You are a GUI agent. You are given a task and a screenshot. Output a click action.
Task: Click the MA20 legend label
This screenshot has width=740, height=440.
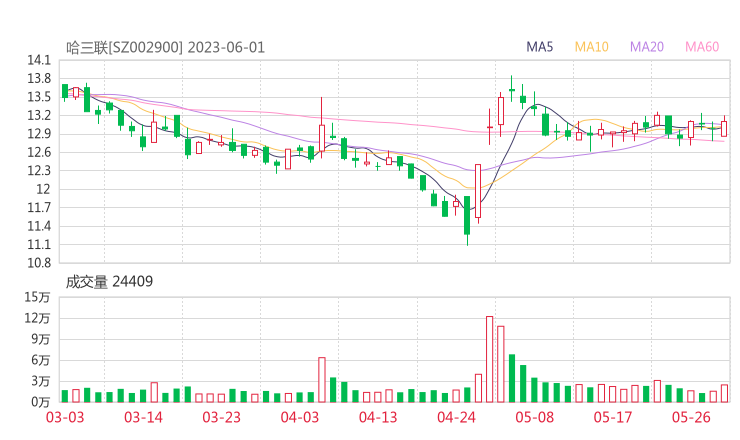[647, 47]
